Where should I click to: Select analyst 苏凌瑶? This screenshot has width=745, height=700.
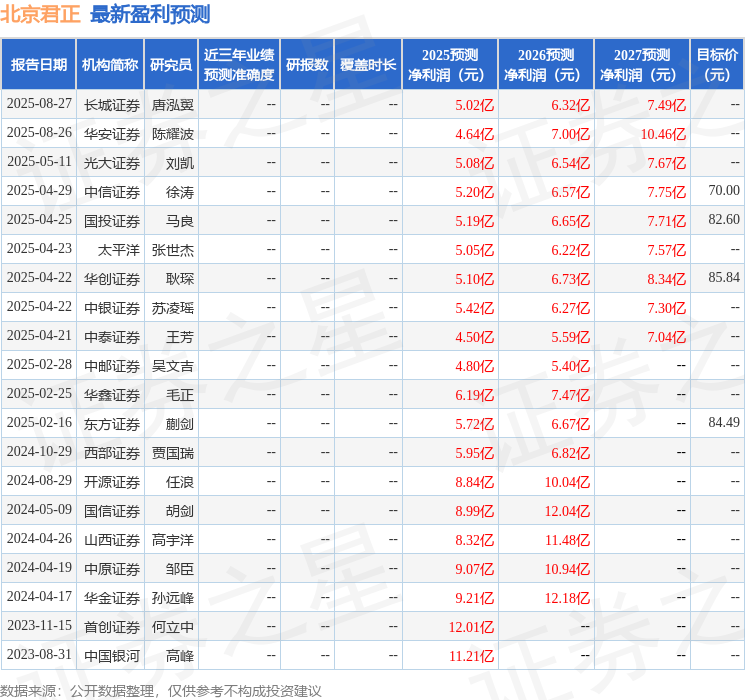pyautogui.click(x=173, y=308)
